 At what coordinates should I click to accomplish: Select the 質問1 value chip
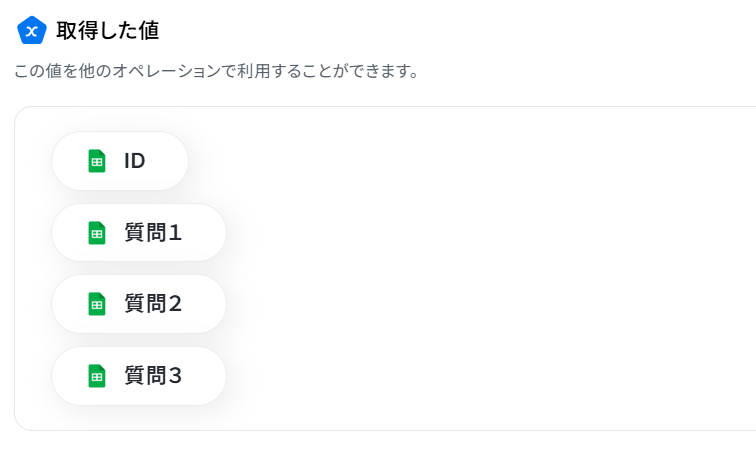coord(139,232)
